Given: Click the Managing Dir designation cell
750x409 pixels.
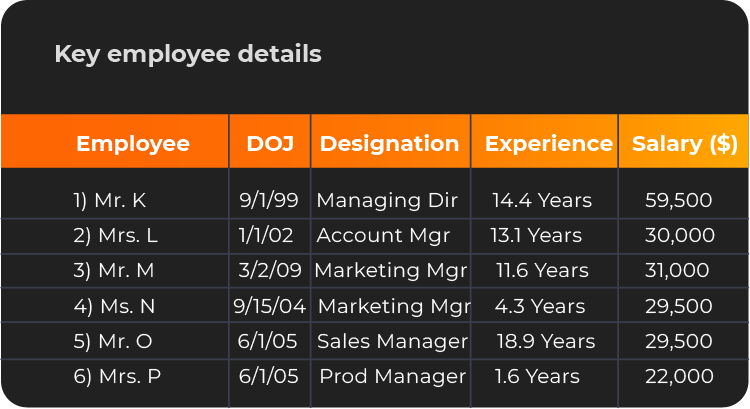Looking at the screenshot, I should pyautogui.click(x=387, y=201).
